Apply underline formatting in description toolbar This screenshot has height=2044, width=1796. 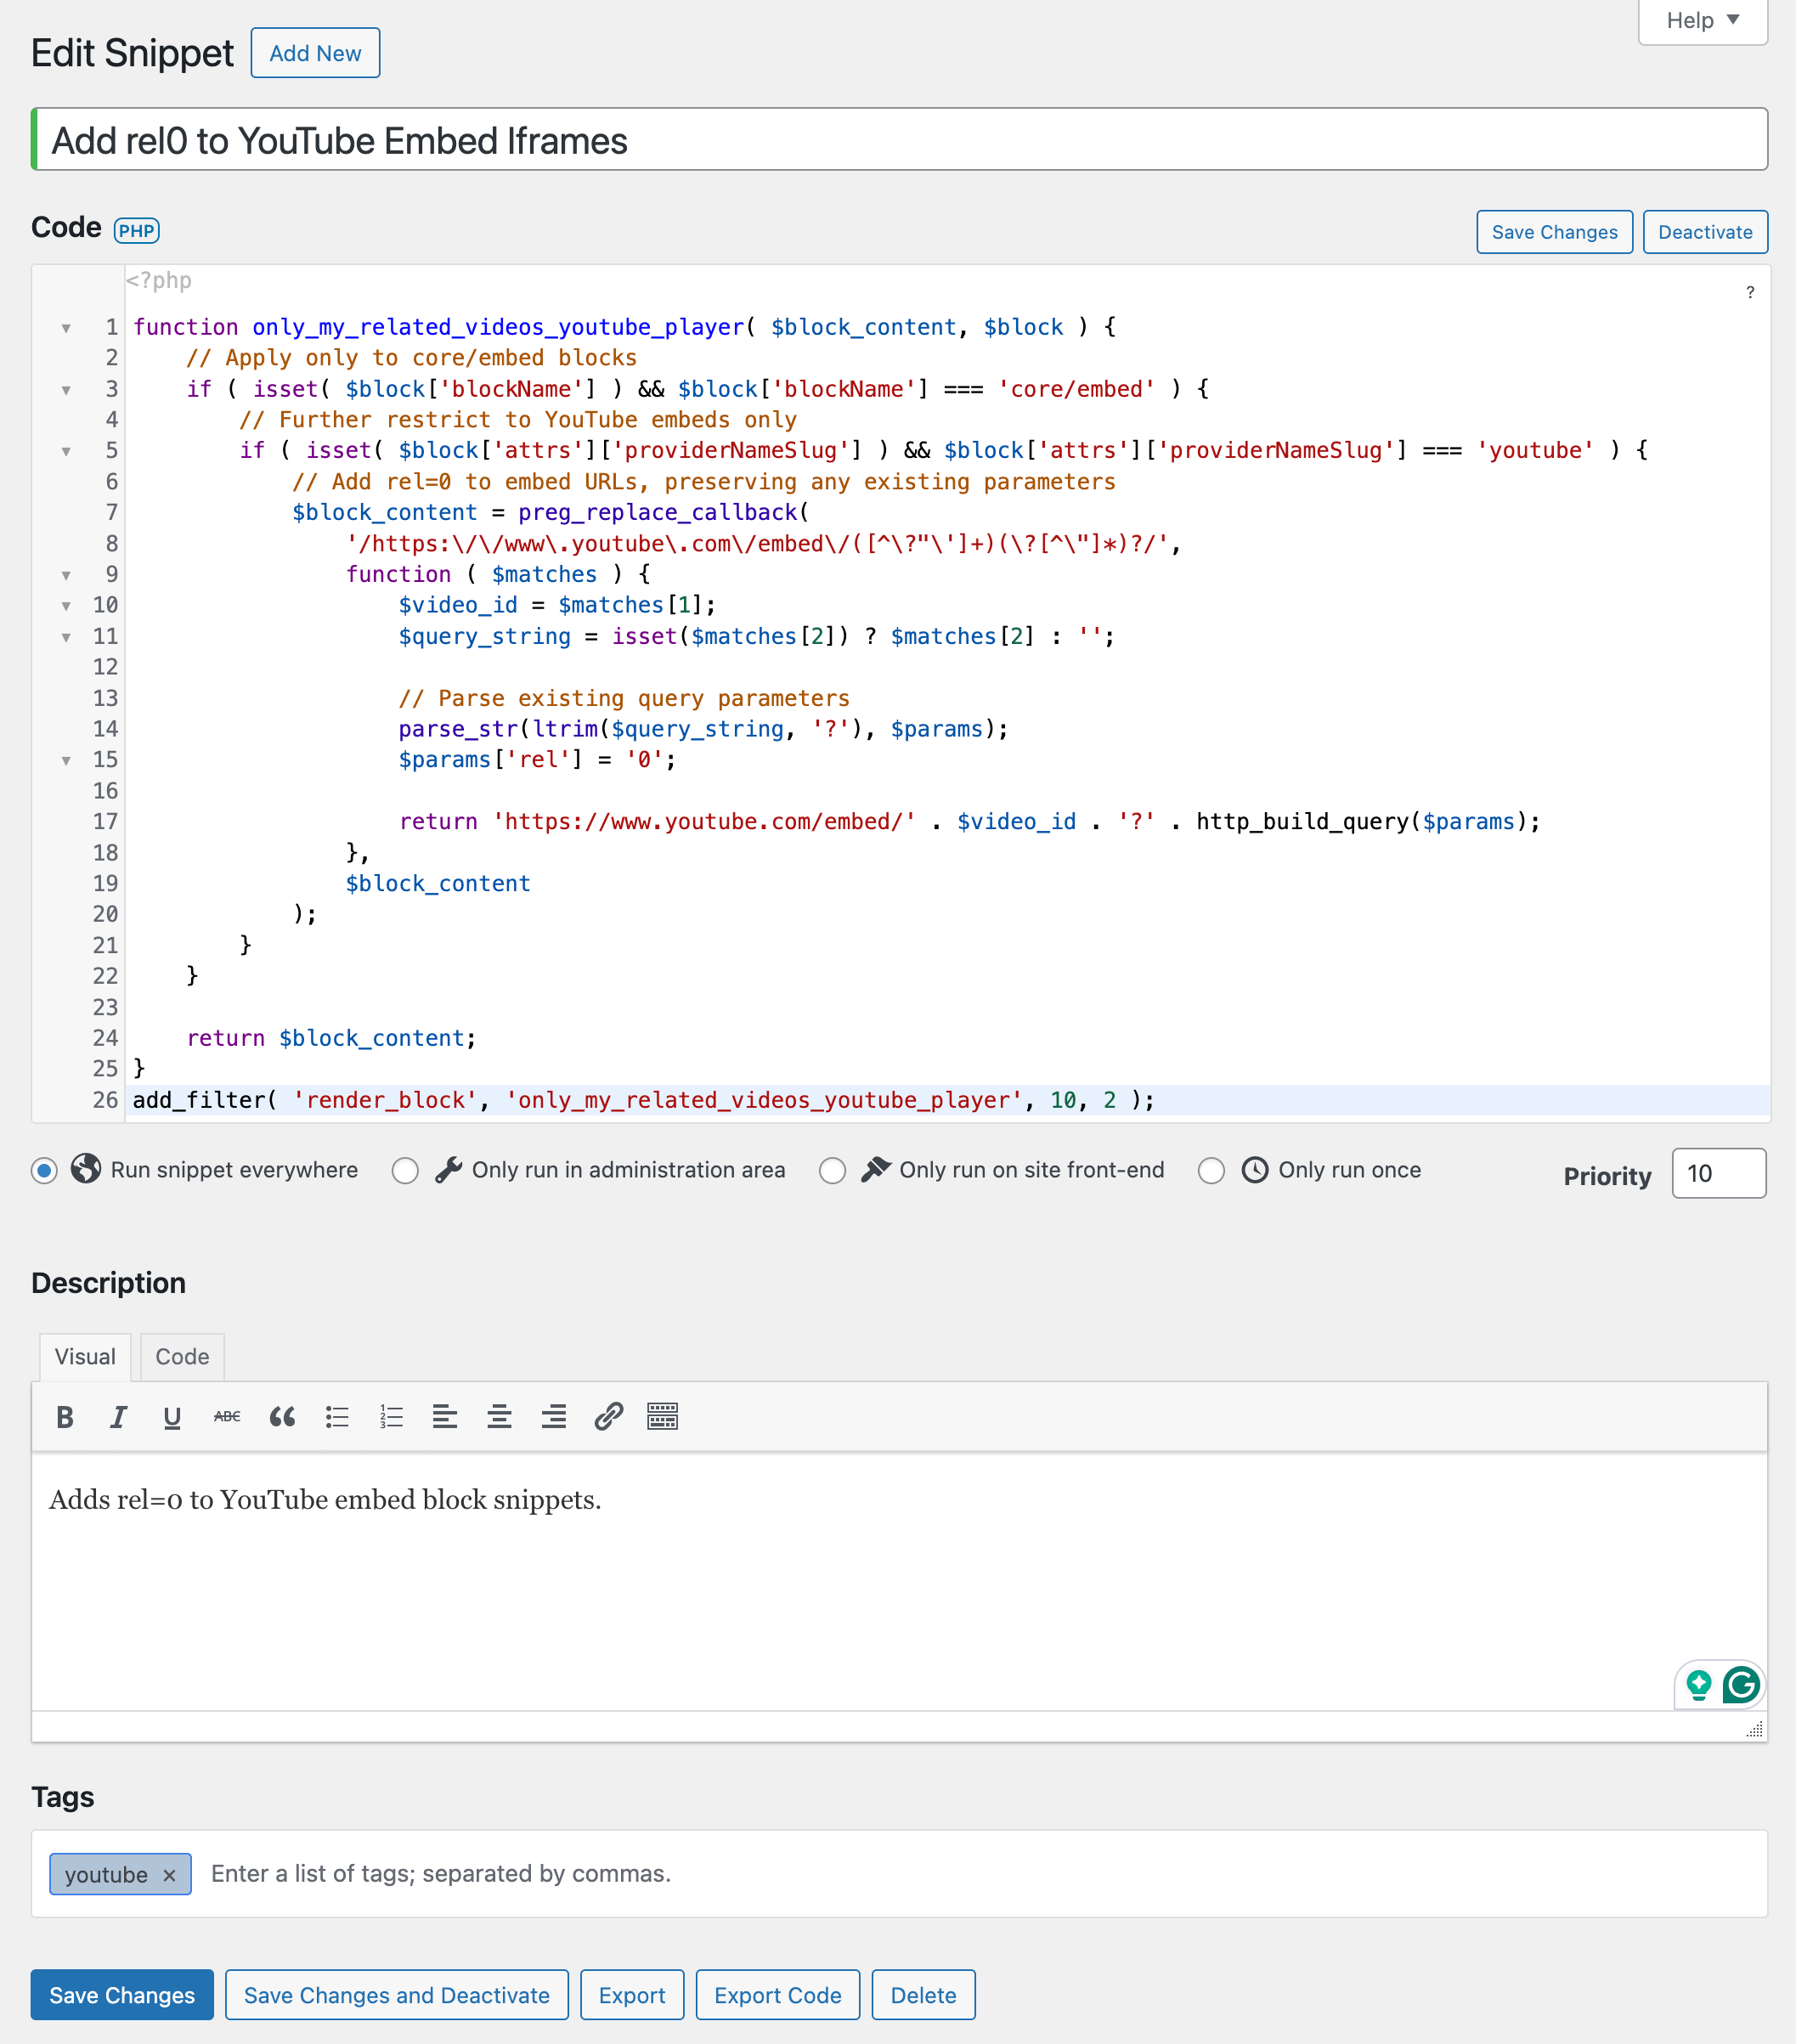[x=172, y=1417]
